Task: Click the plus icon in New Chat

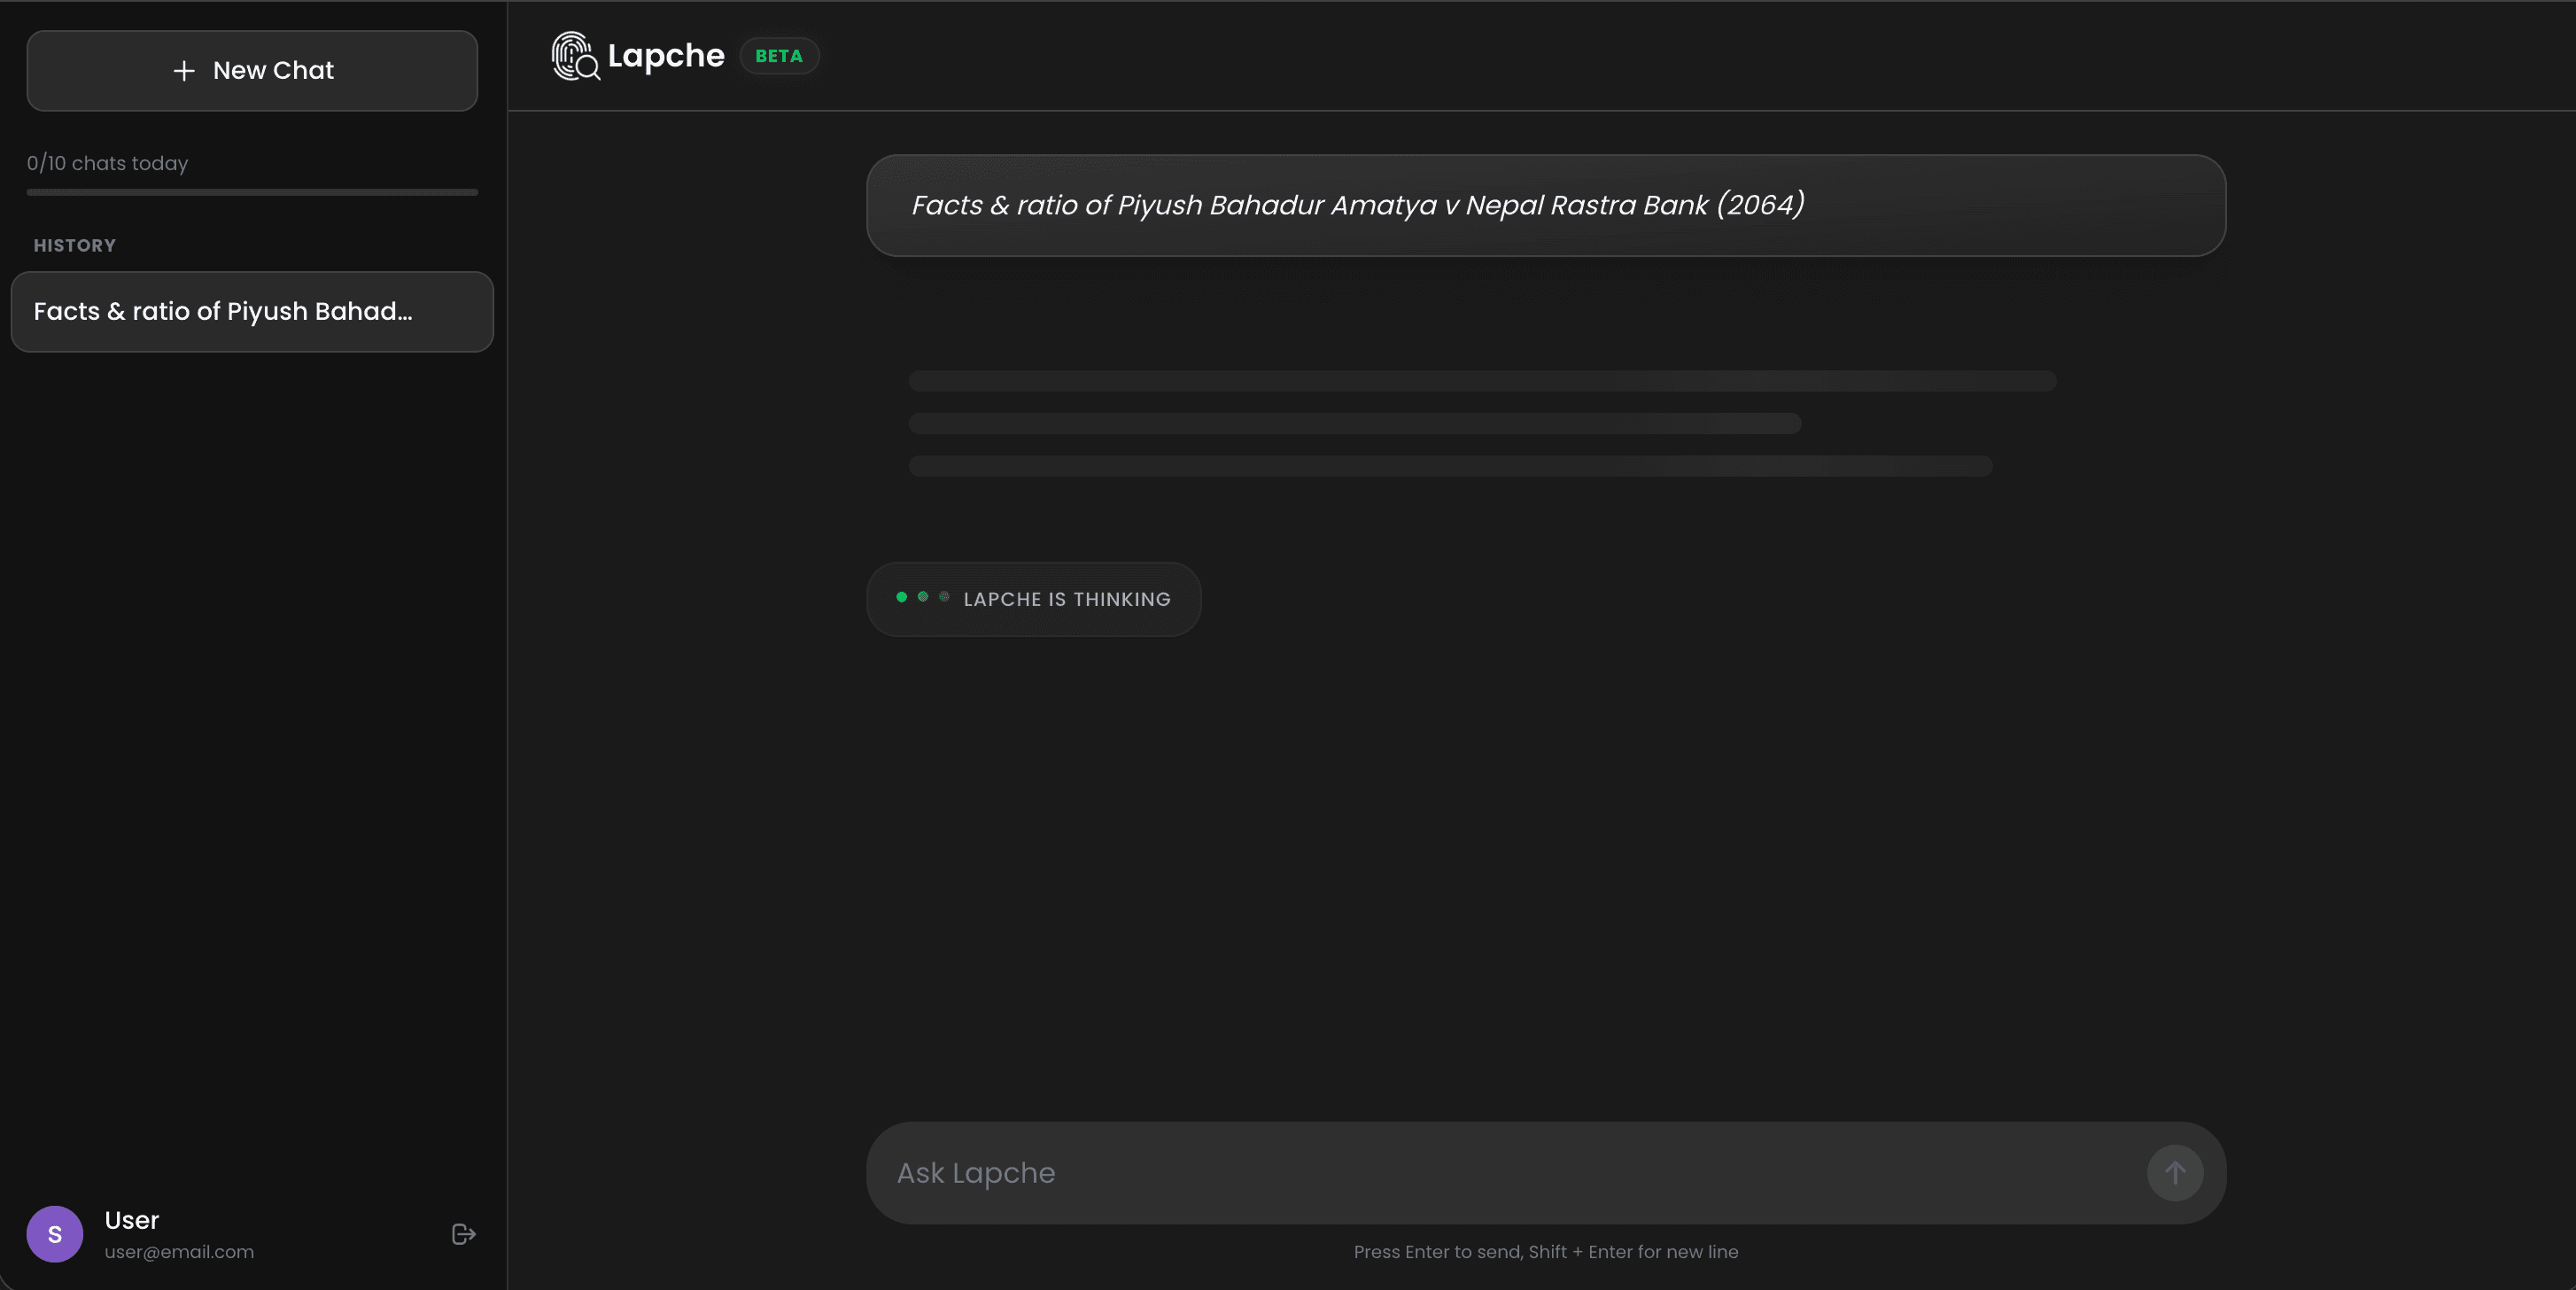Action: tap(184, 71)
